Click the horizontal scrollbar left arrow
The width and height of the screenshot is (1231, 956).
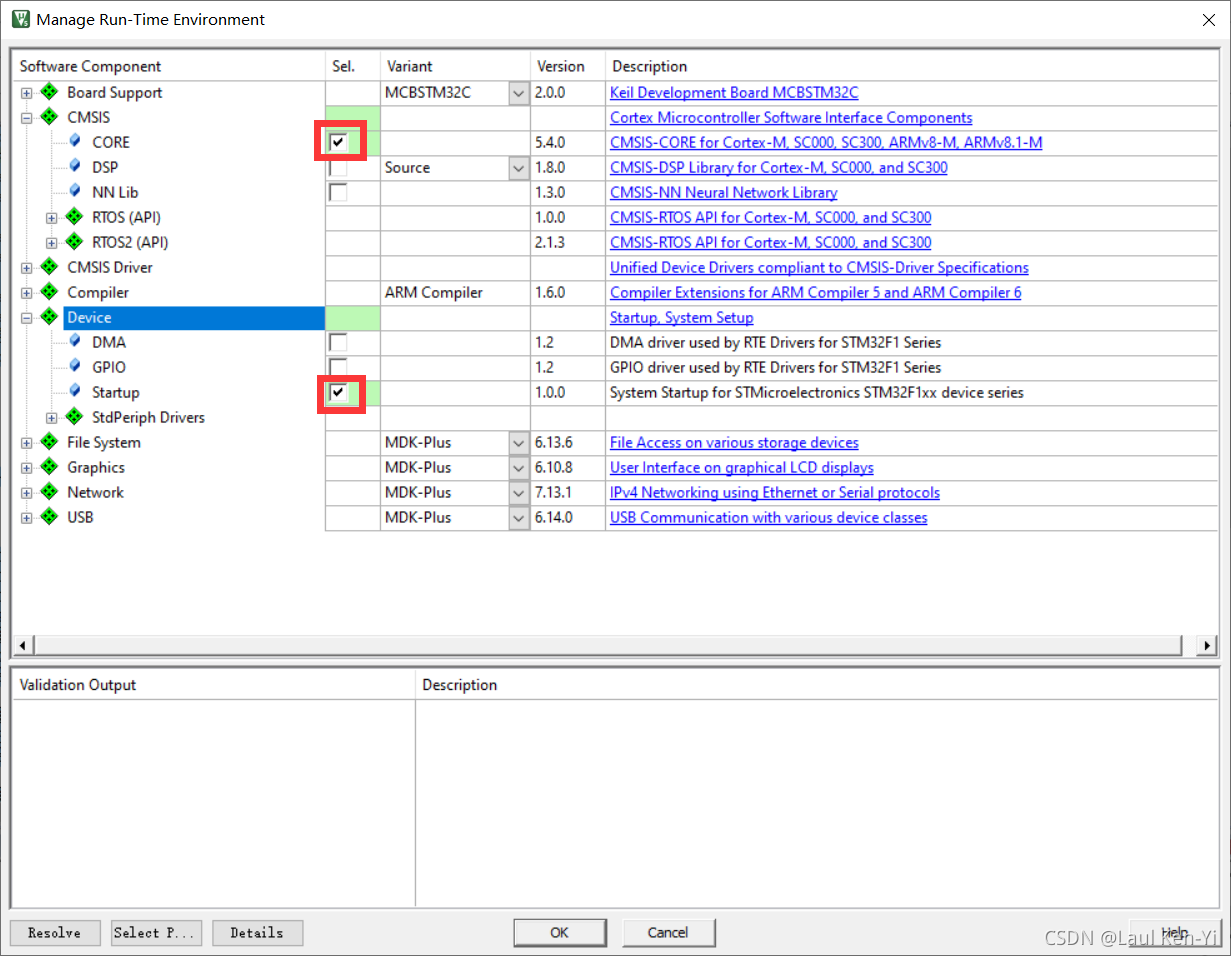click(x=22, y=645)
